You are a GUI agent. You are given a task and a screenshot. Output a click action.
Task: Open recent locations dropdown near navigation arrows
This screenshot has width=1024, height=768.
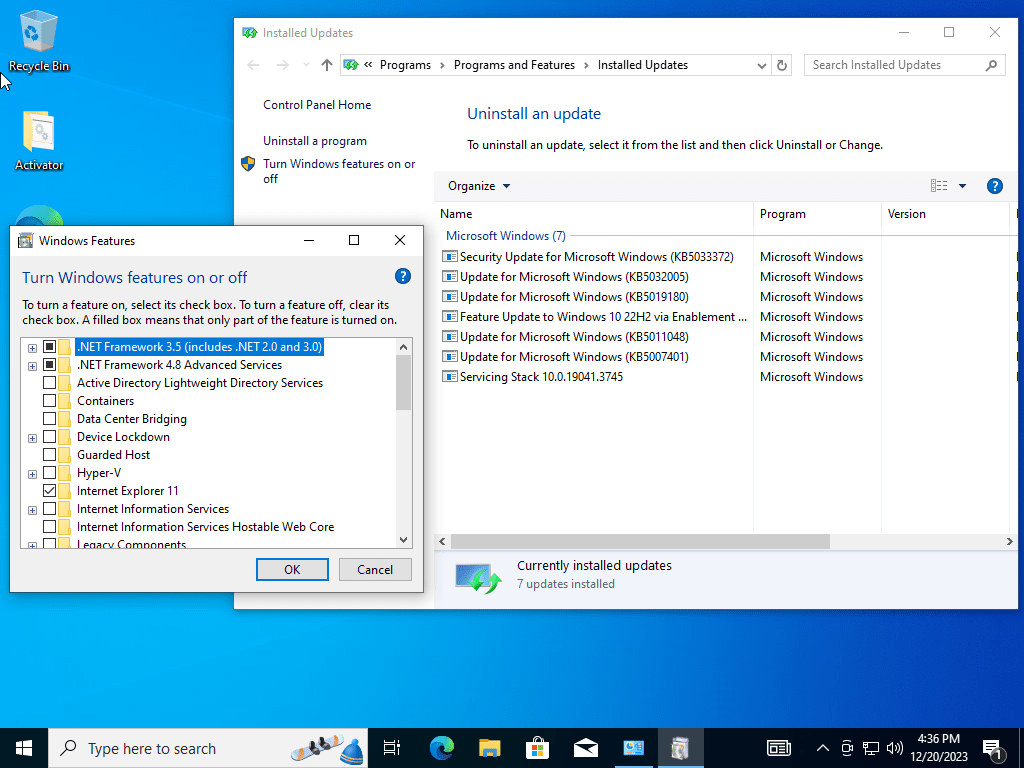point(306,65)
